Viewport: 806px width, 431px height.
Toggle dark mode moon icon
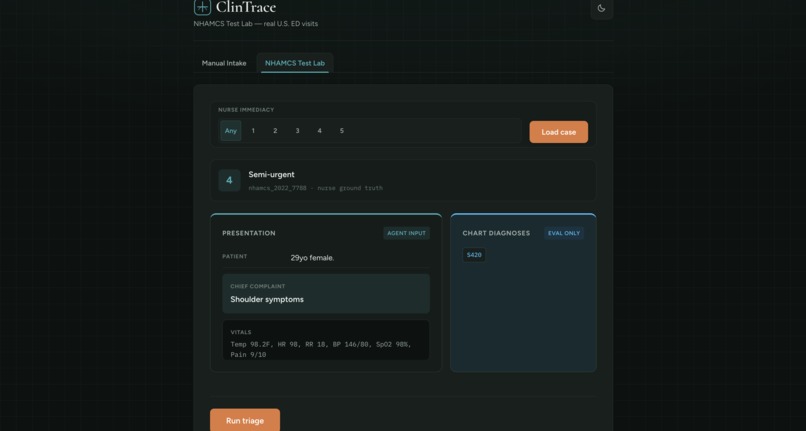(x=601, y=8)
